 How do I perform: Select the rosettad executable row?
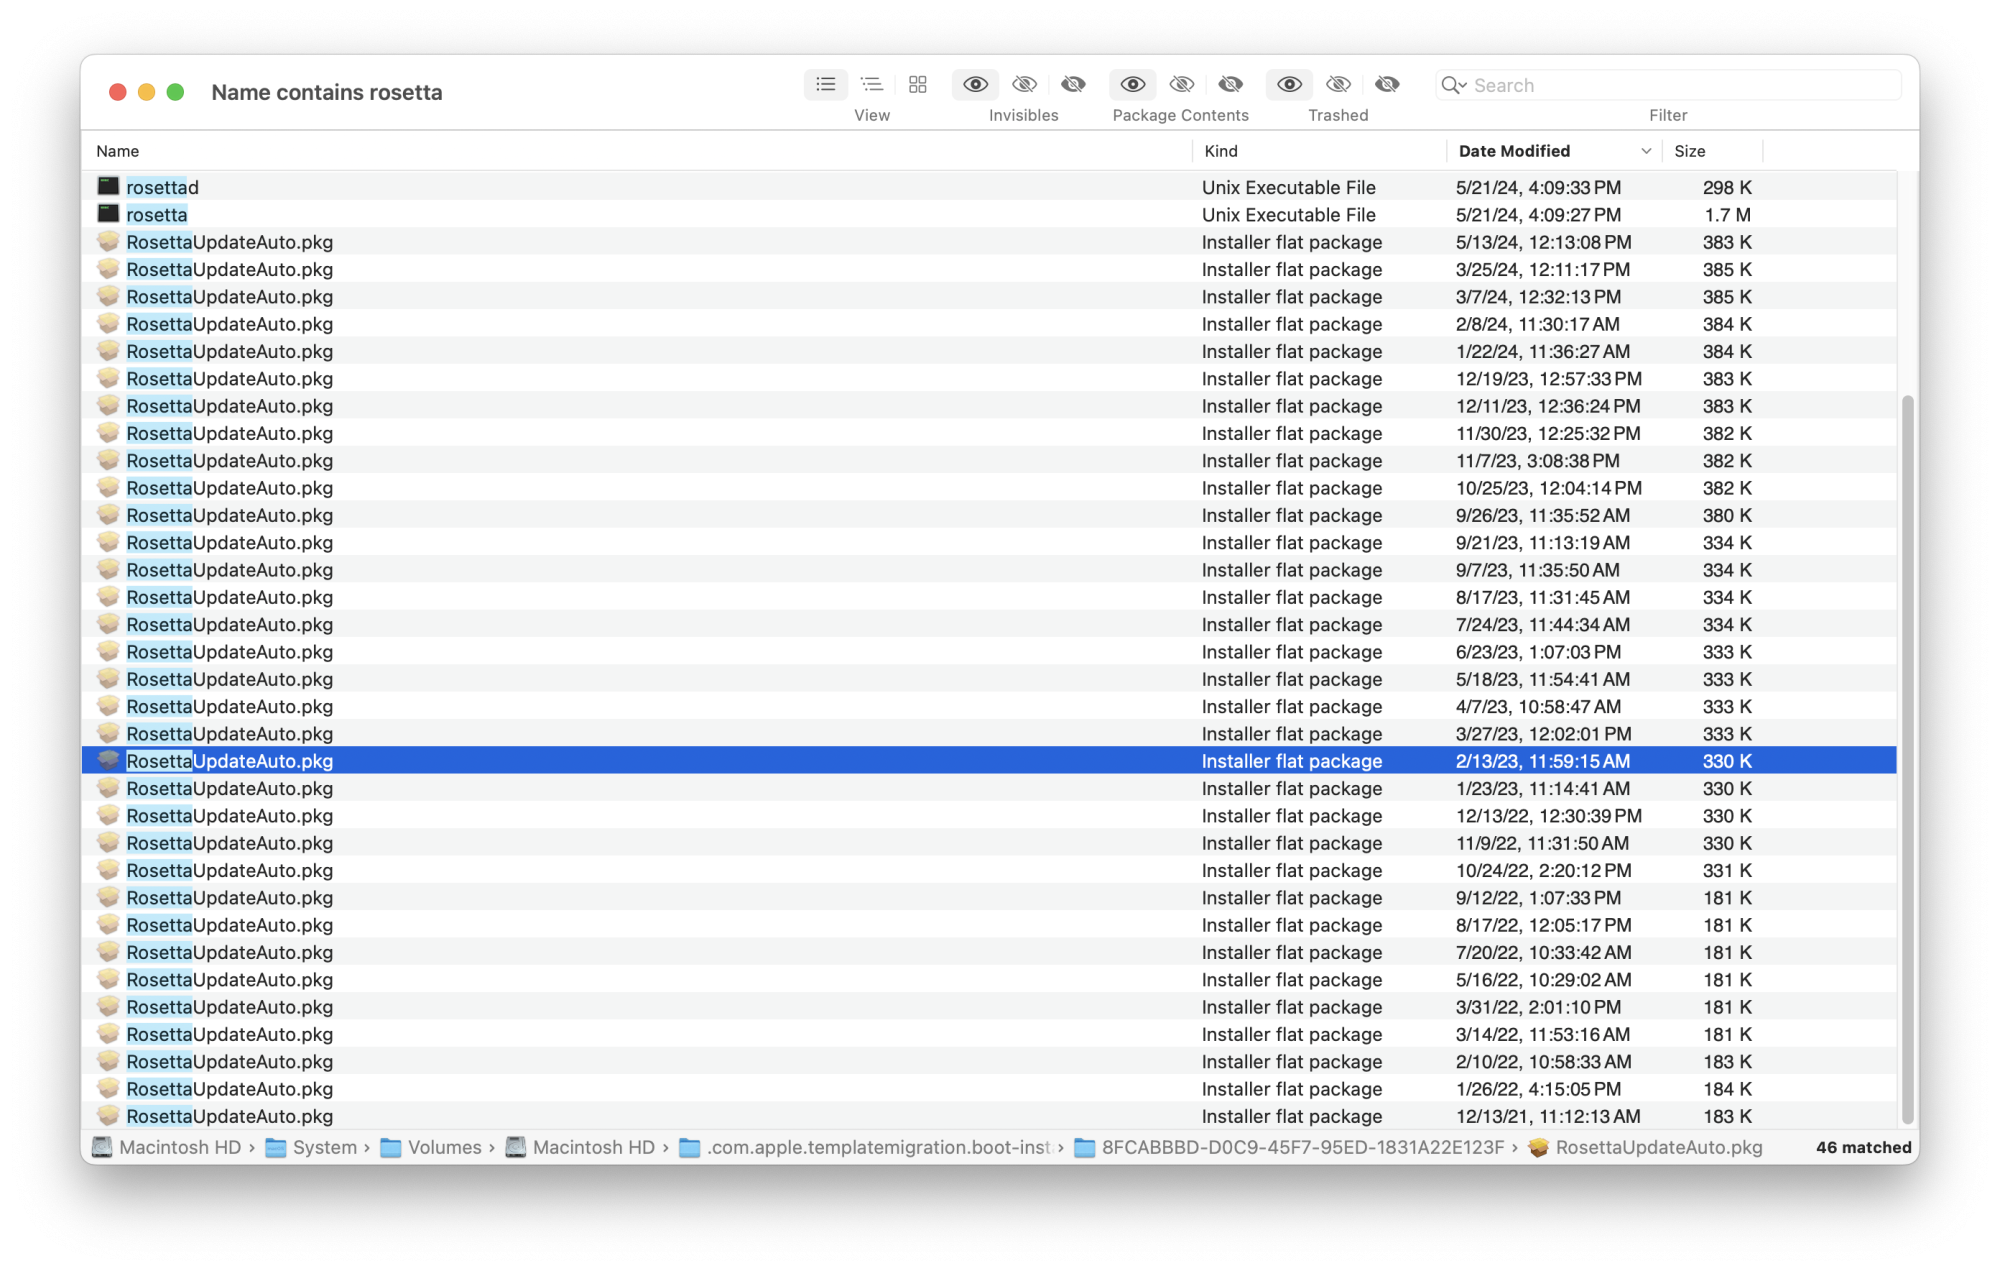[x=162, y=187]
